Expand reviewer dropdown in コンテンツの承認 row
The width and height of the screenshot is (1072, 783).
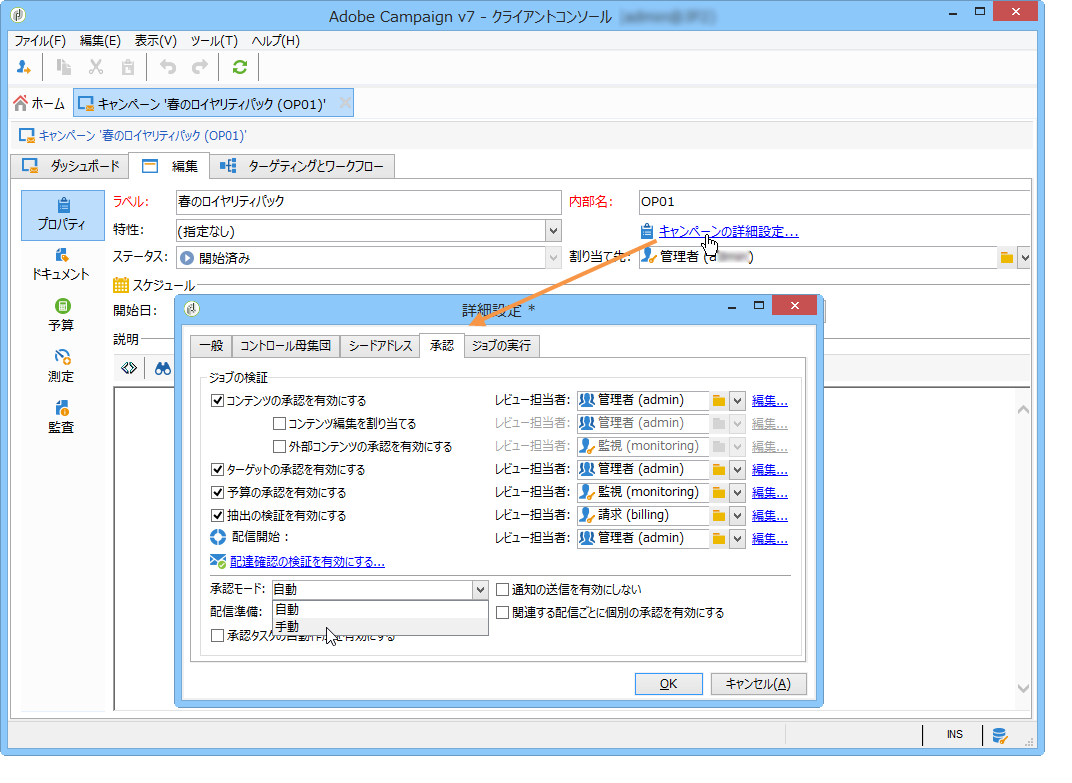click(x=737, y=401)
